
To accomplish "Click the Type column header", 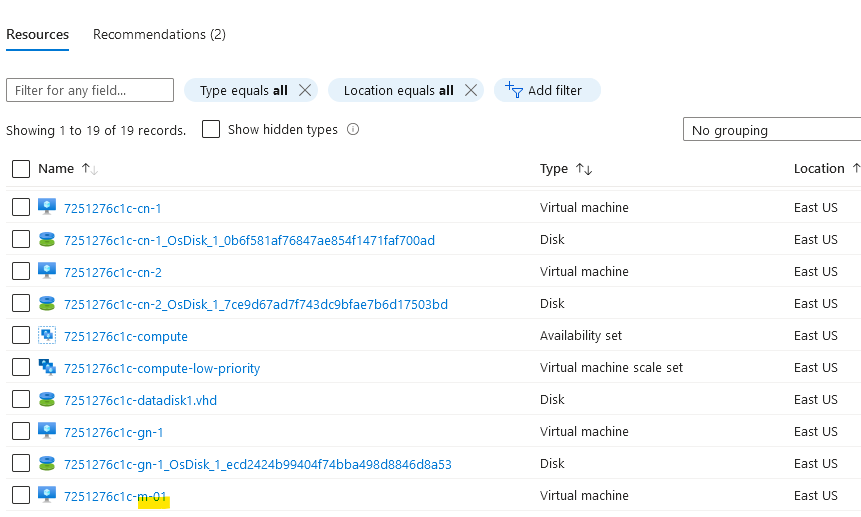I will (554, 168).
